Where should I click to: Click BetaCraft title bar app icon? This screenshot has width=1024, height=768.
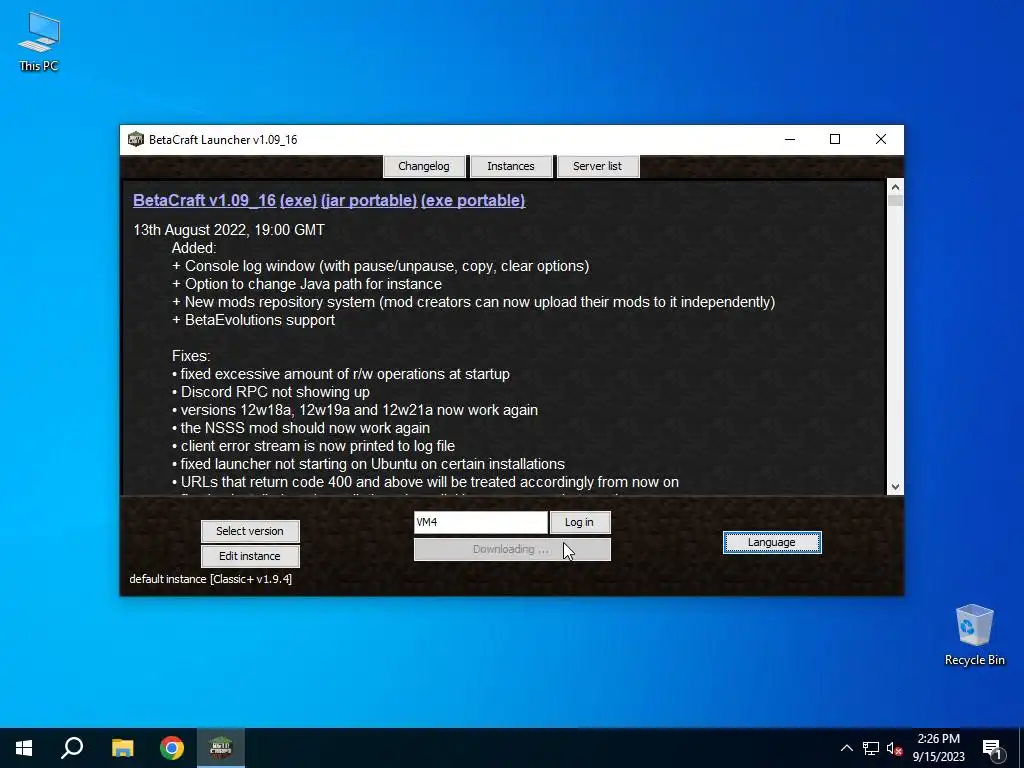[x=135, y=139]
